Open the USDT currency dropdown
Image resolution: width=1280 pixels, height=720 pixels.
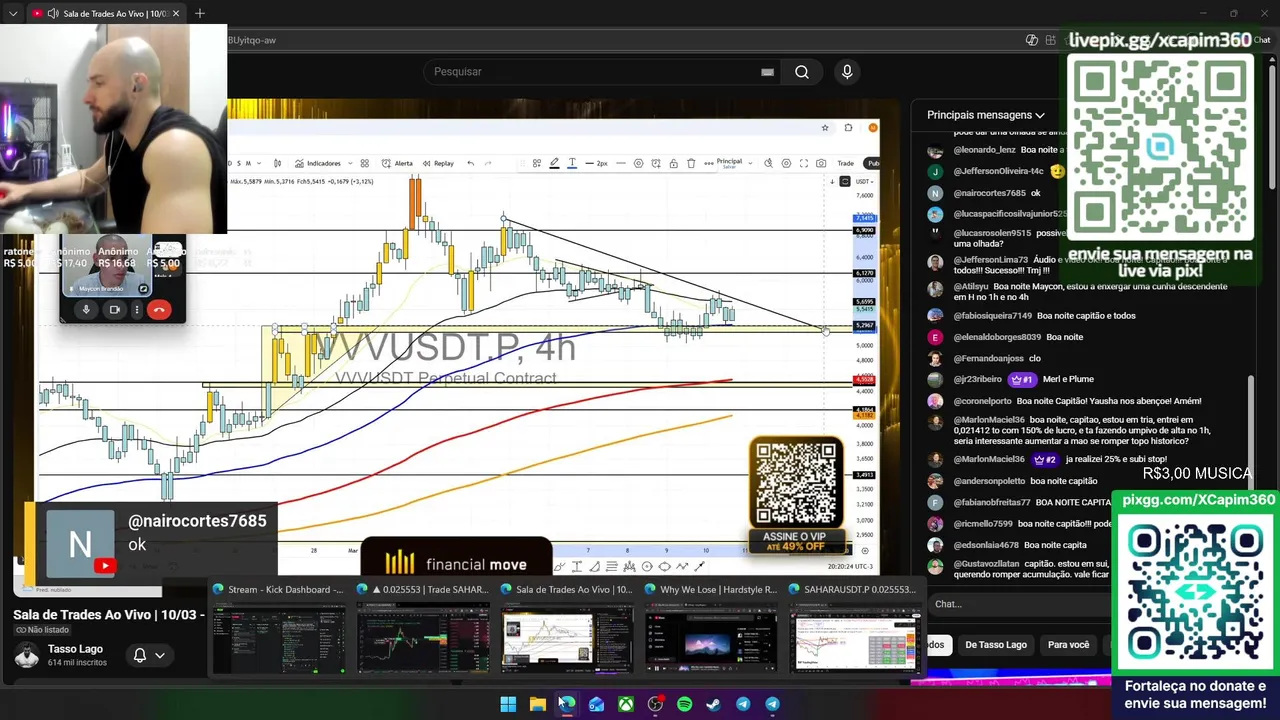[x=863, y=181]
